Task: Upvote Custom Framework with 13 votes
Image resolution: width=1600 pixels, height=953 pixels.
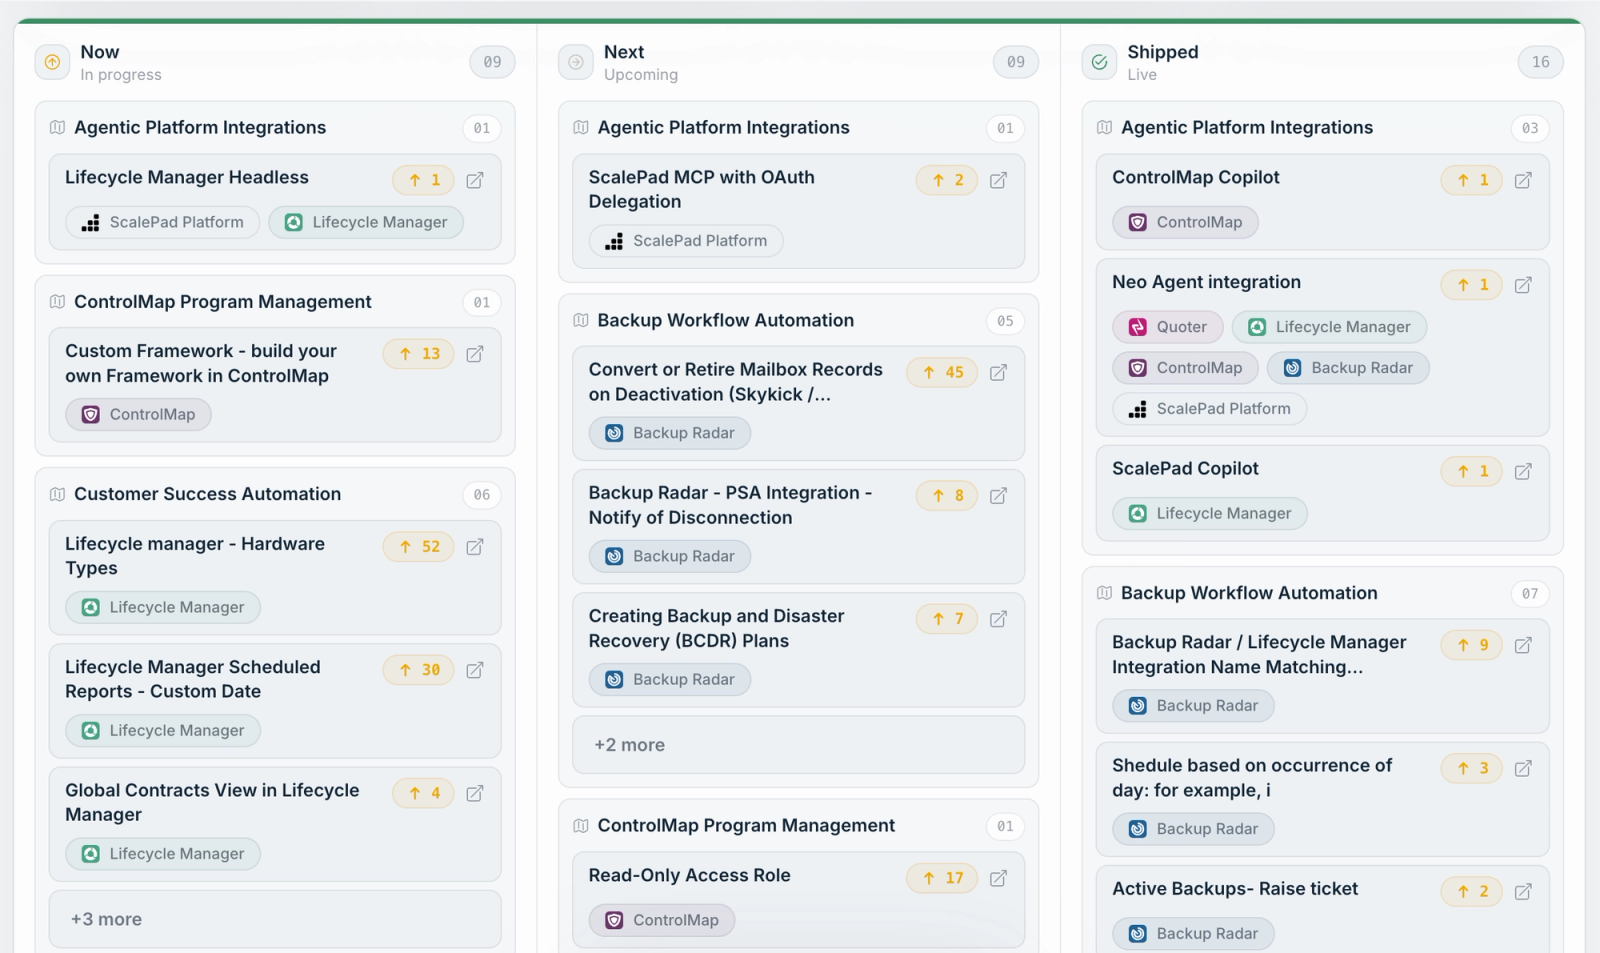Action: [x=419, y=354]
